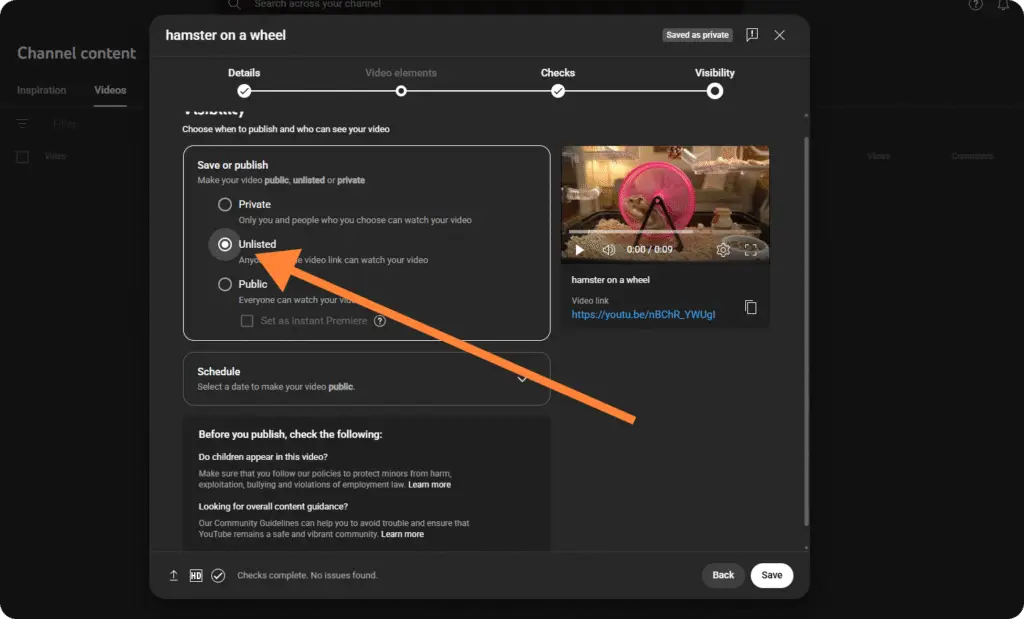The height and width of the screenshot is (619, 1024).
Task: Open the filter icon in the left sidebar
Action: pos(22,123)
